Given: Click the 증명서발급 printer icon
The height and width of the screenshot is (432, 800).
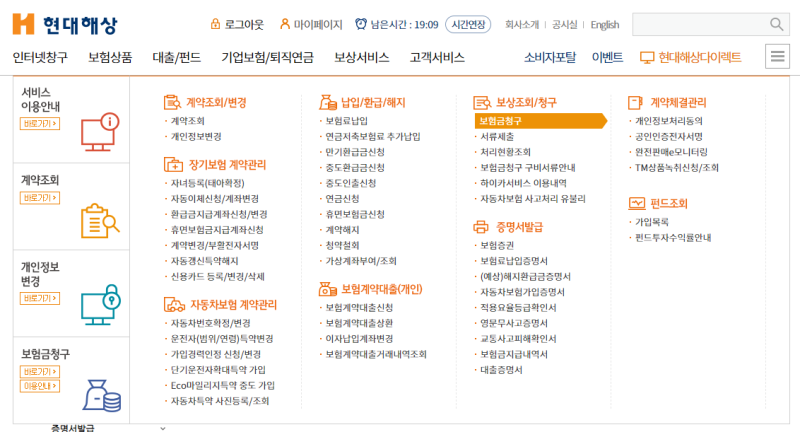Looking at the screenshot, I should point(481,227).
